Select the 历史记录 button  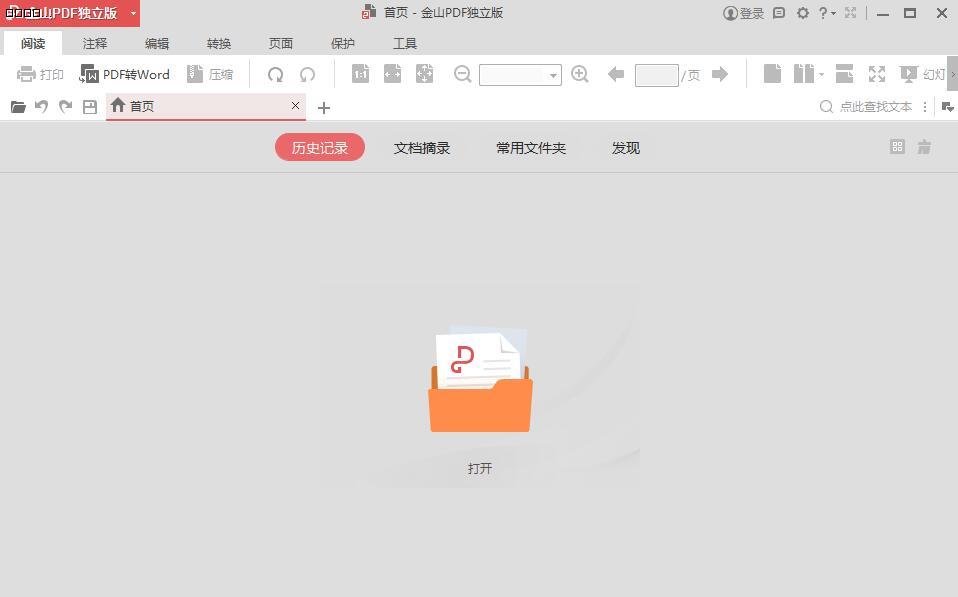[x=320, y=148]
